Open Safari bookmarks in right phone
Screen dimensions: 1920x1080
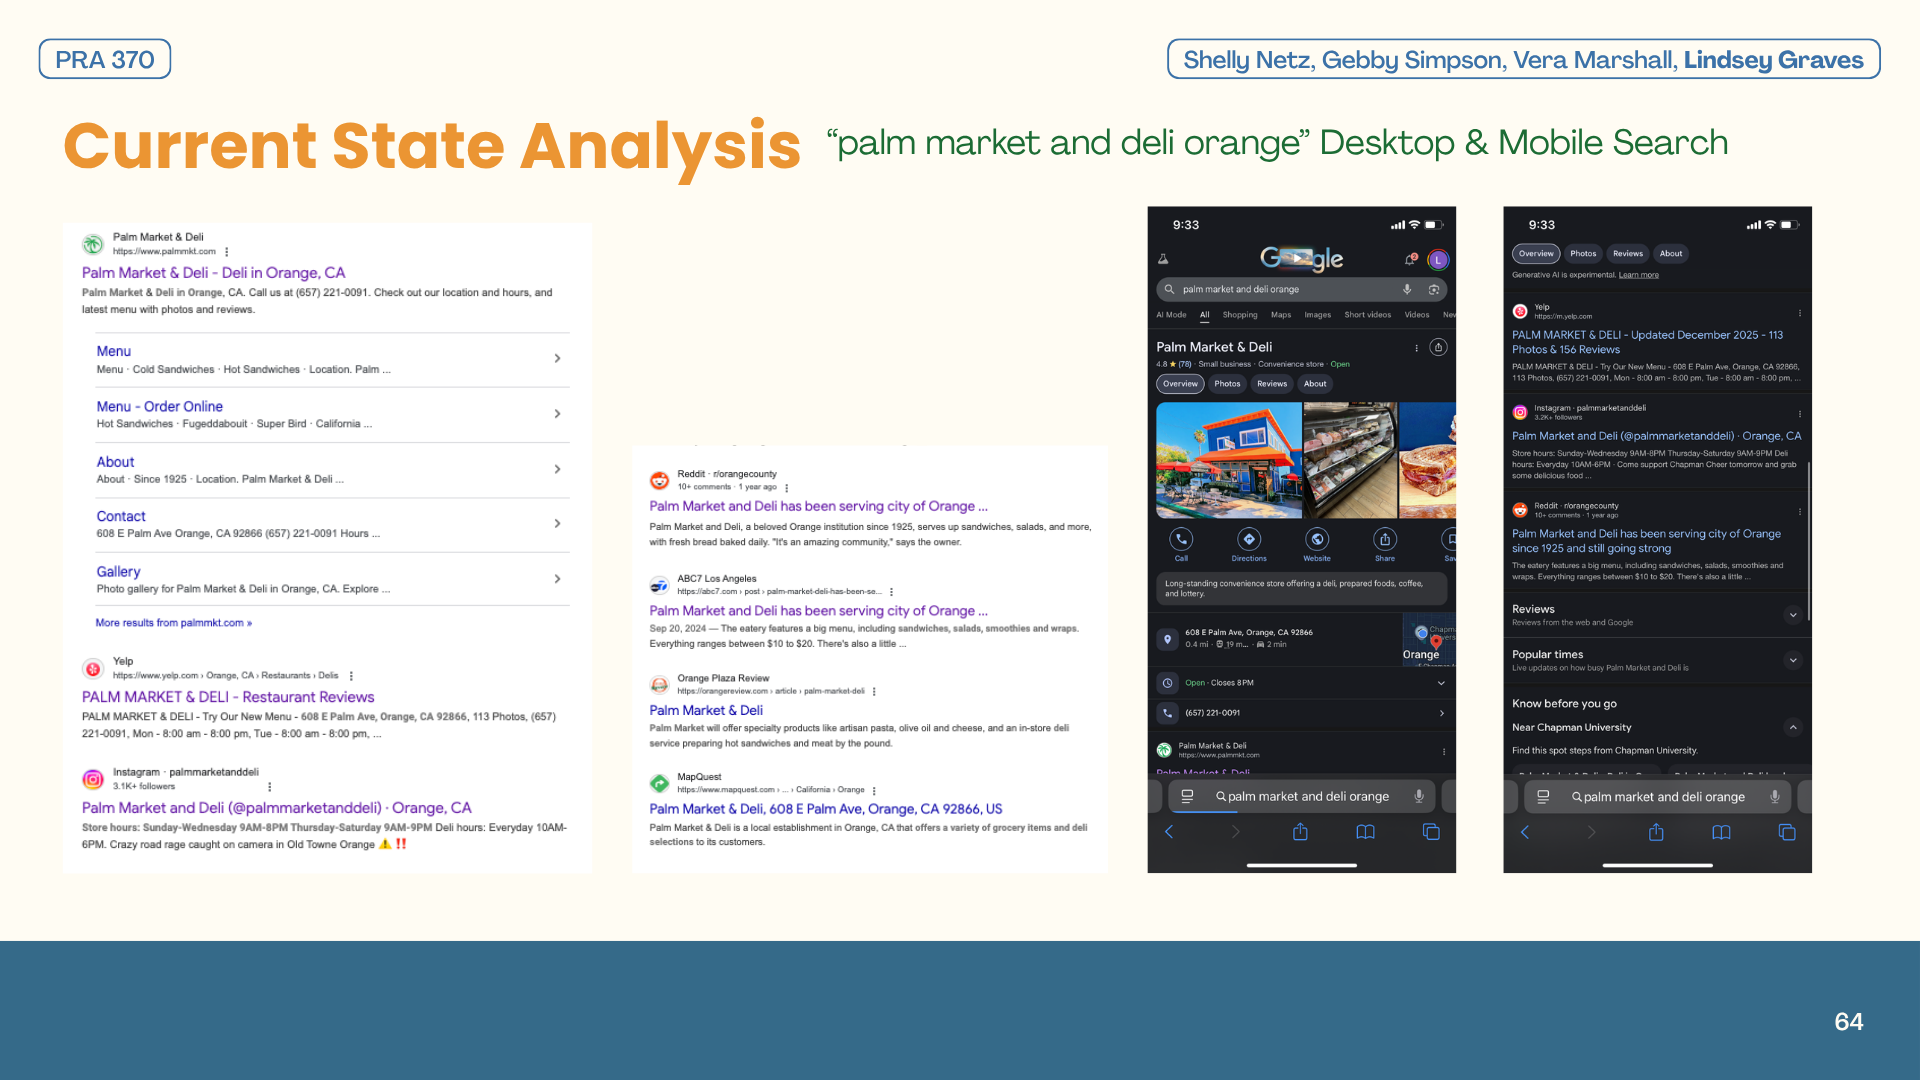[1721, 832]
